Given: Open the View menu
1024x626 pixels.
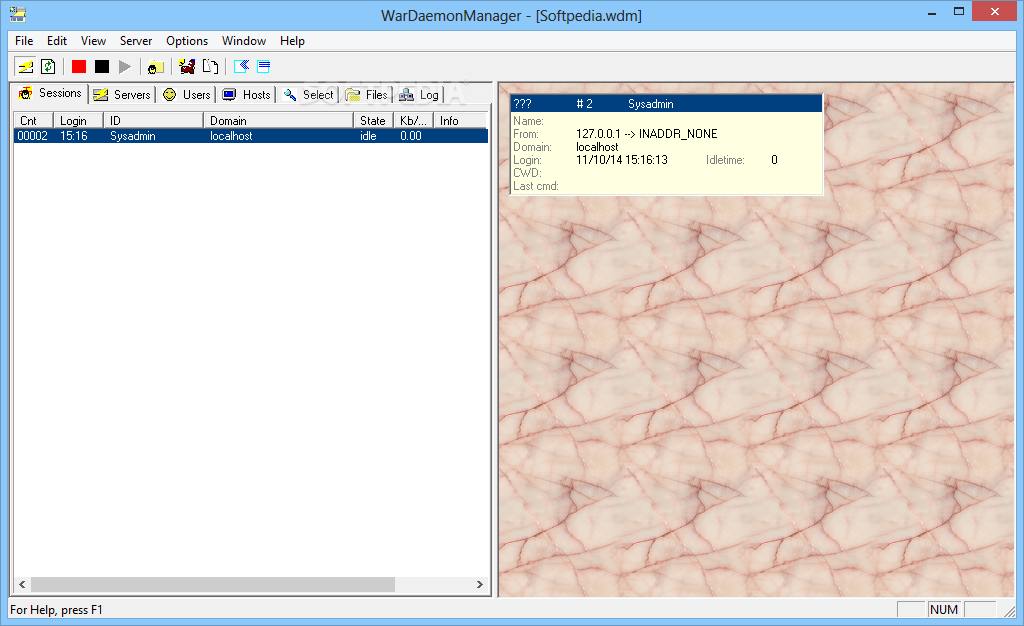Looking at the screenshot, I should (x=93, y=40).
